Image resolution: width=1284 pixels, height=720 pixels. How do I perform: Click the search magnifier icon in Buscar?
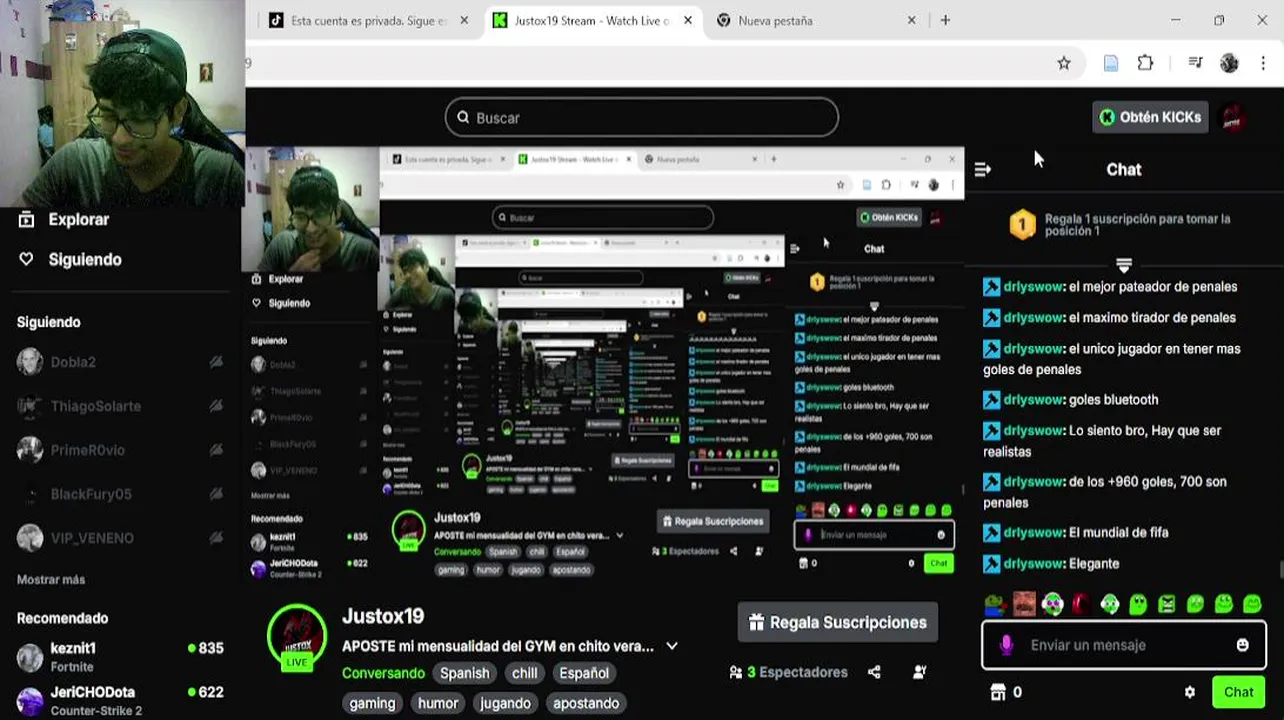463,117
